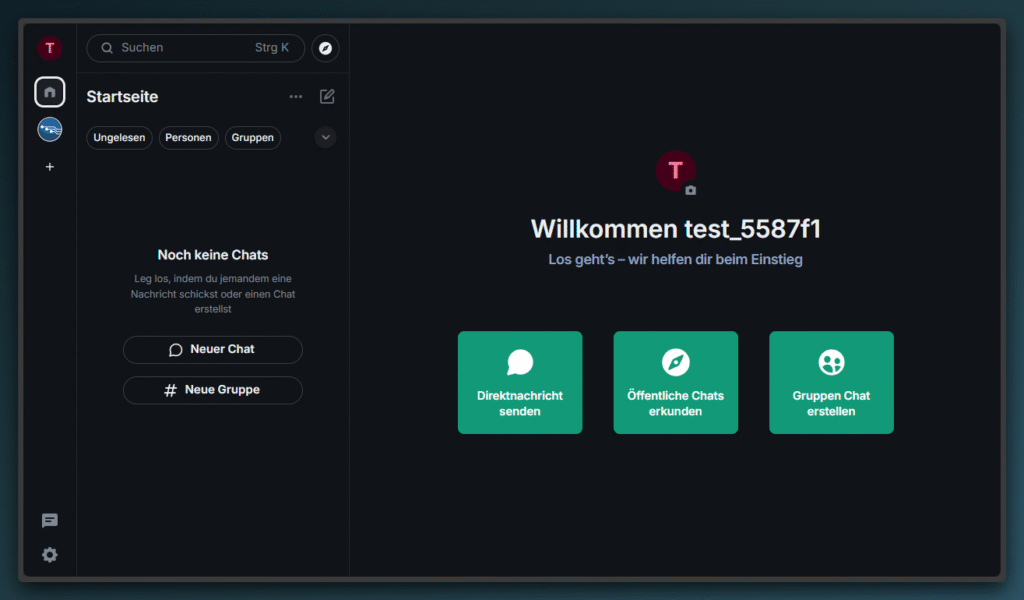Select the Direktnachricht senden card

coord(520,383)
